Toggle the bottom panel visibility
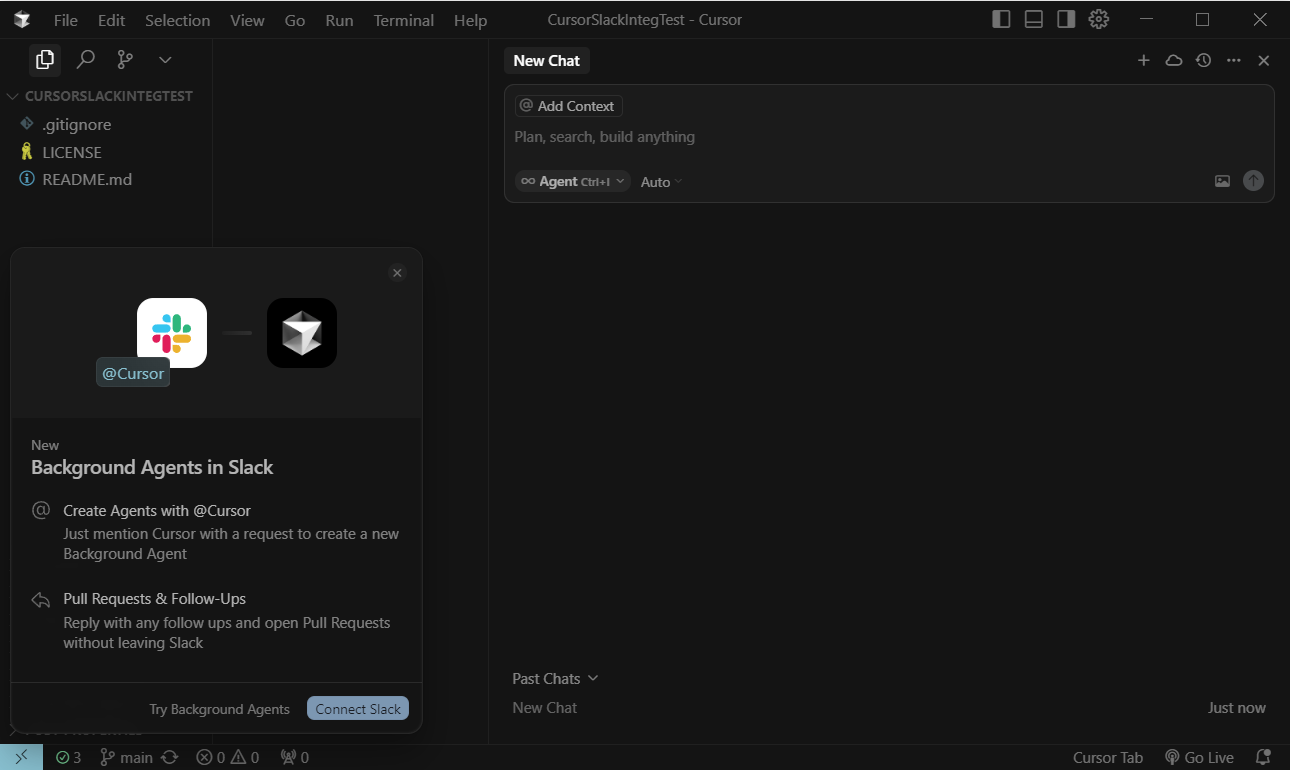Screen dimensions: 1290x770 [1033, 19]
